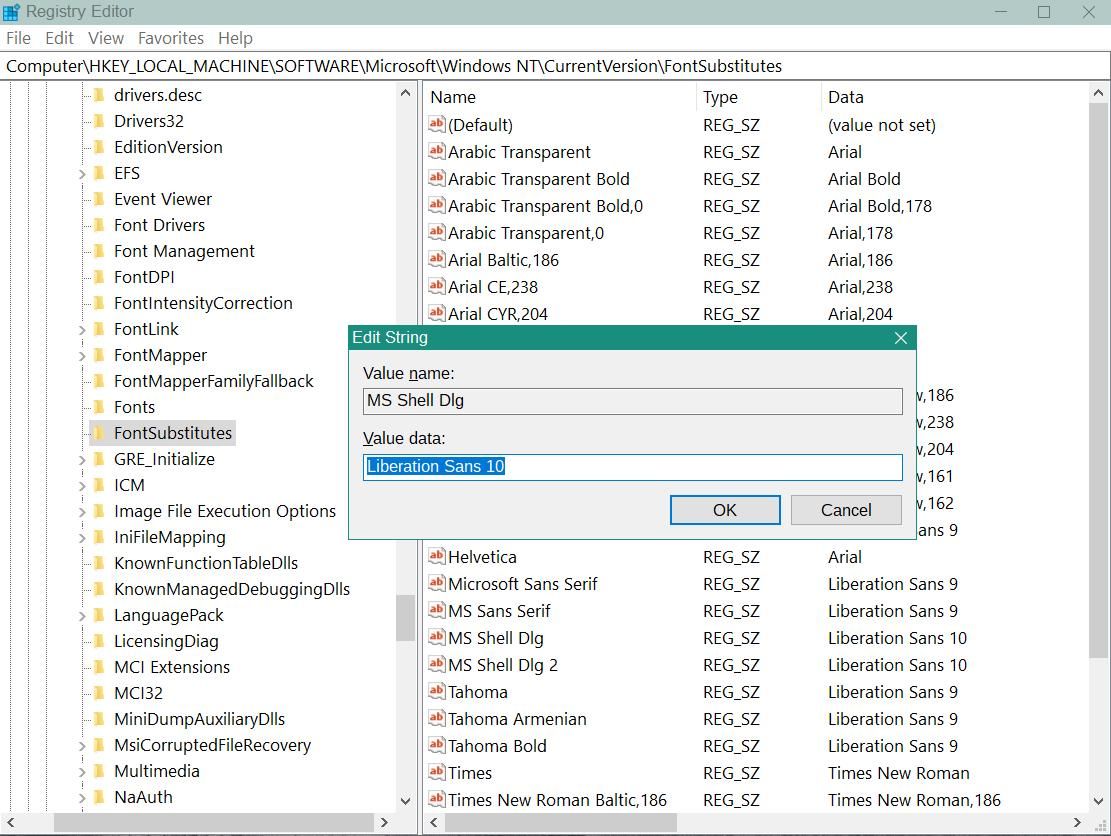Click the registry path address bar

[x=555, y=66]
